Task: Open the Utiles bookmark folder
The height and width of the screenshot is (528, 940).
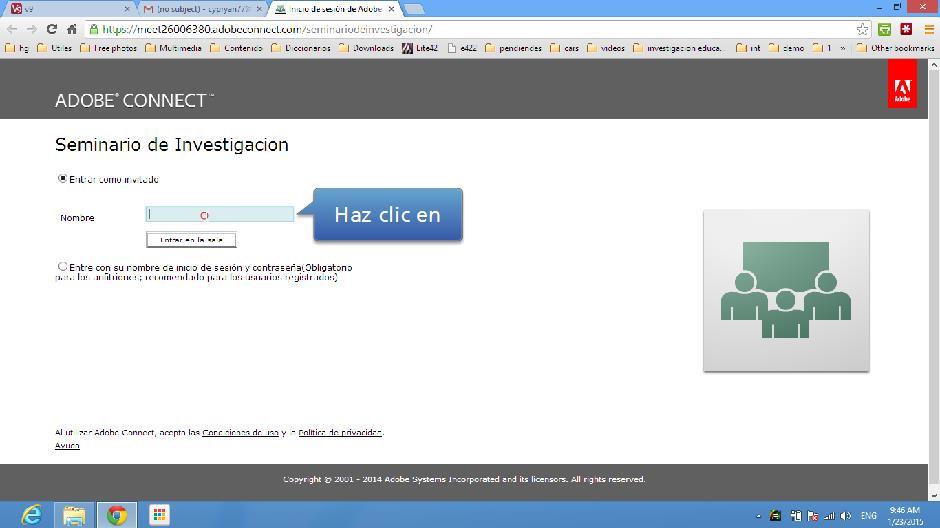Action: (x=55, y=48)
